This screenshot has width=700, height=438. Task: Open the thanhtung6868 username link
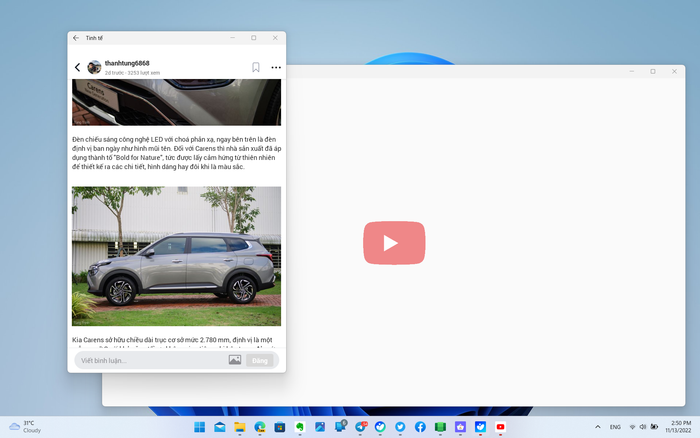pos(127,63)
